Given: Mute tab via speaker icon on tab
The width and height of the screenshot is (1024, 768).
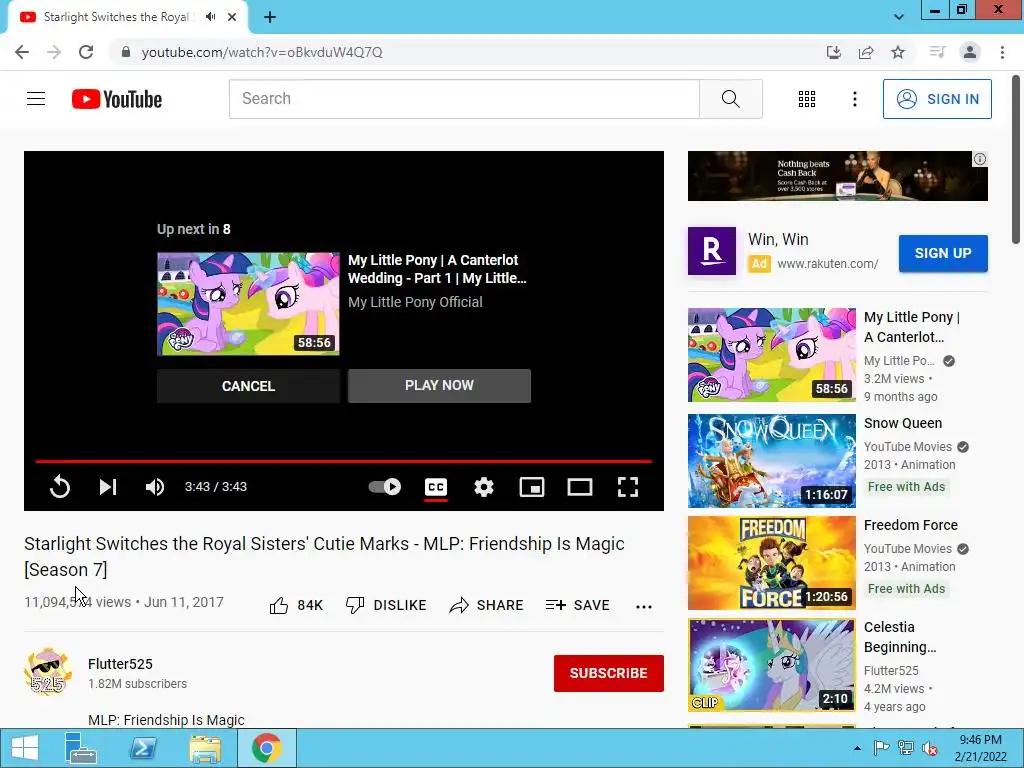Looking at the screenshot, I should tap(210, 17).
